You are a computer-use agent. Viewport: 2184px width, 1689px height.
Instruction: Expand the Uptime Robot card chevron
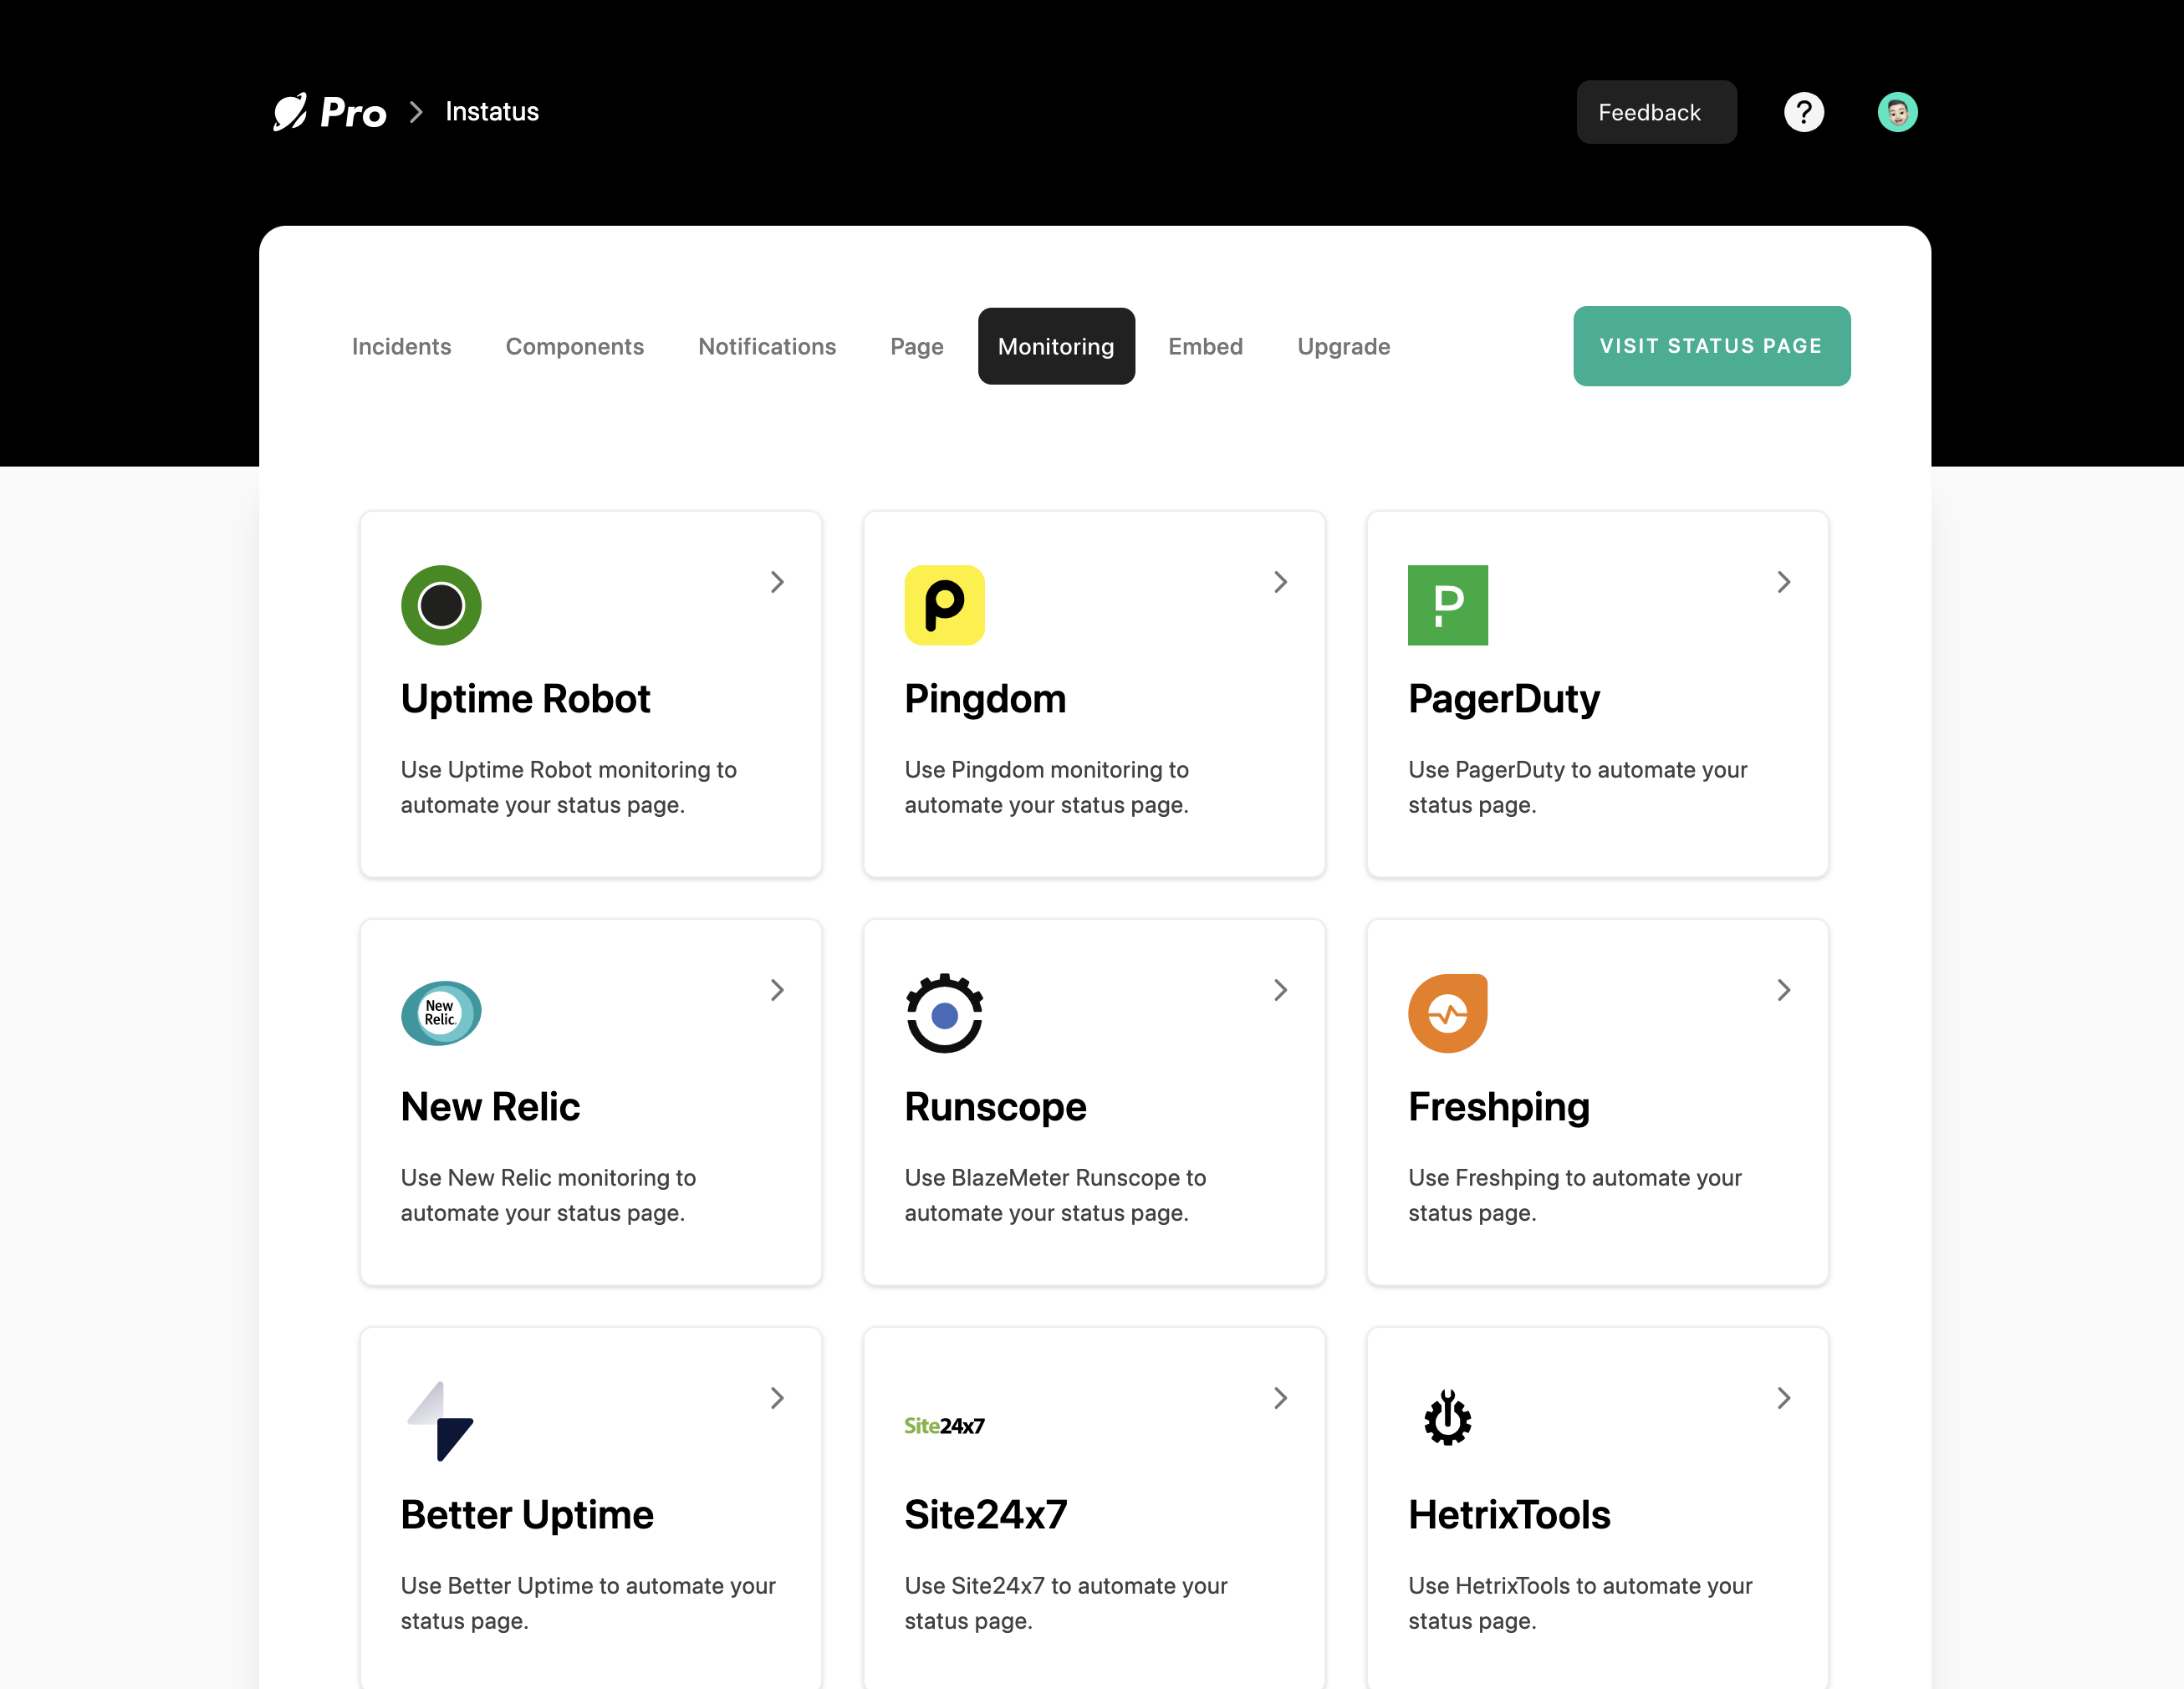click(777, 581)
